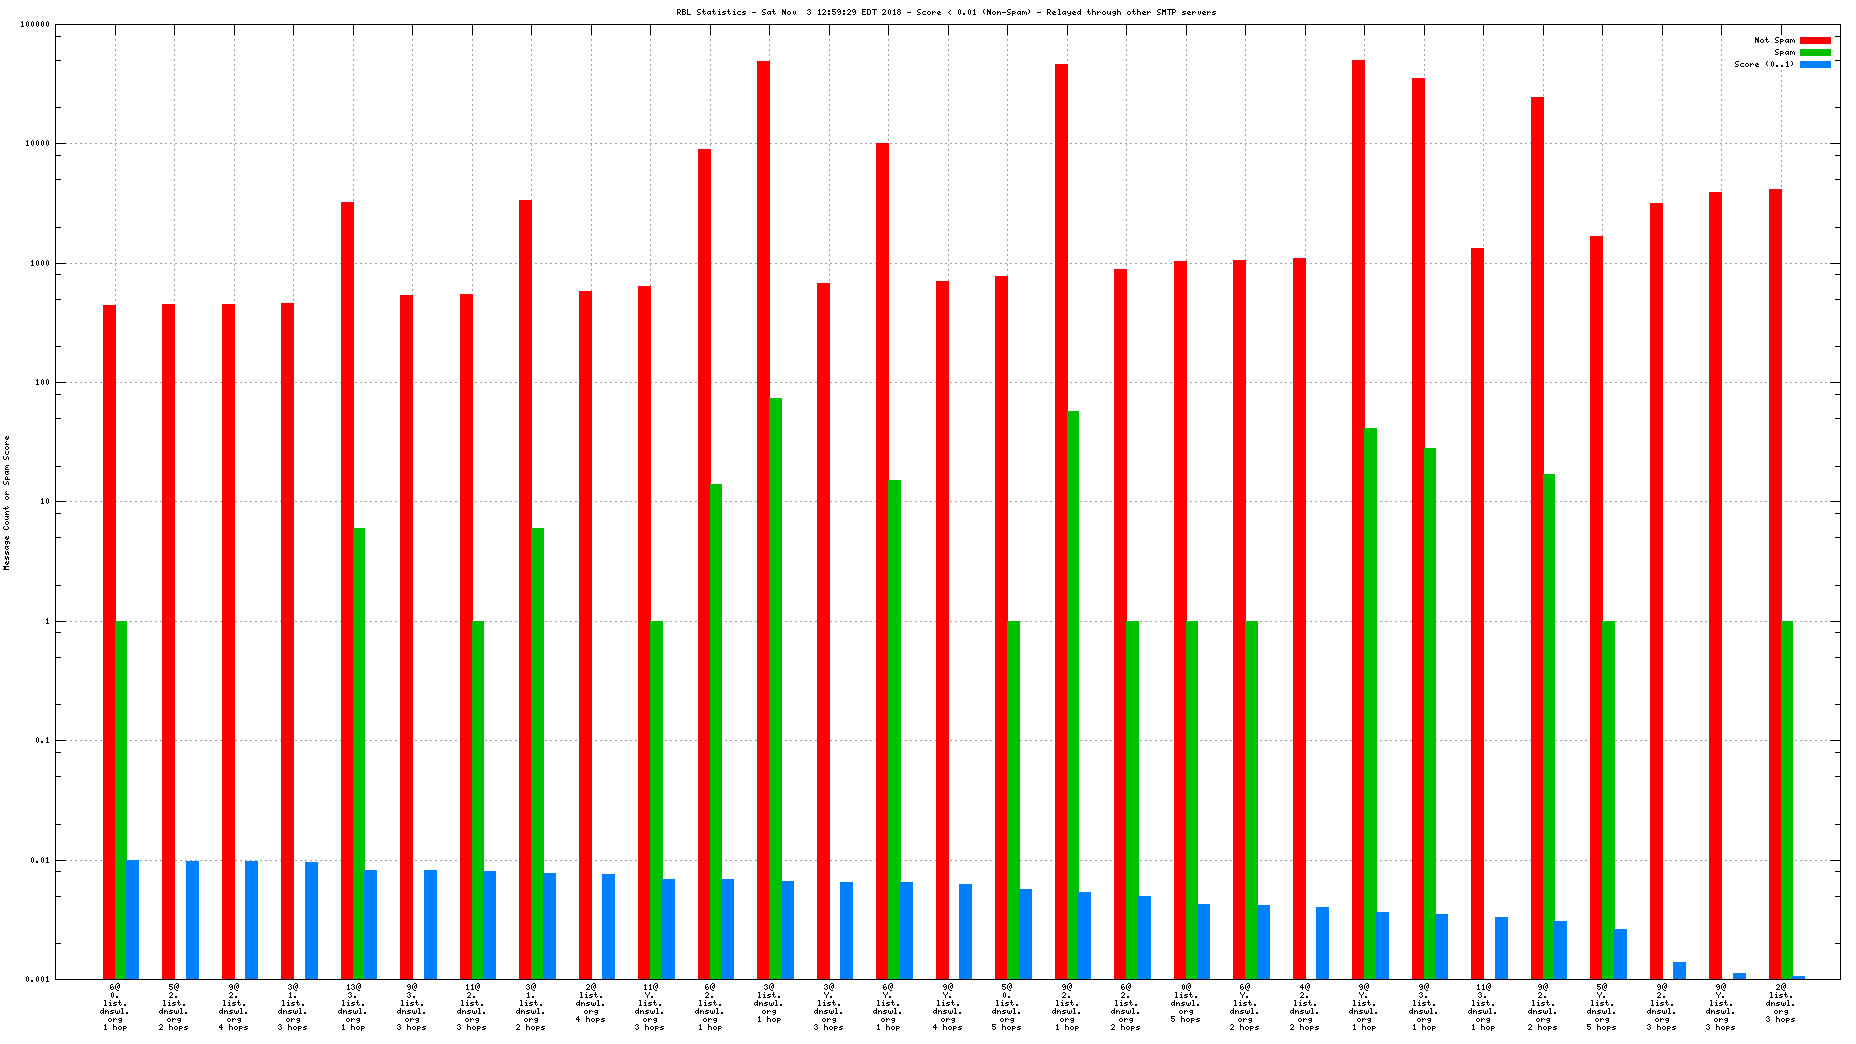The width and height of the screenshot is (1856, 1044).
Task: Click the 'Message Count or Spam Score' axis title
Action: point(7,503)
